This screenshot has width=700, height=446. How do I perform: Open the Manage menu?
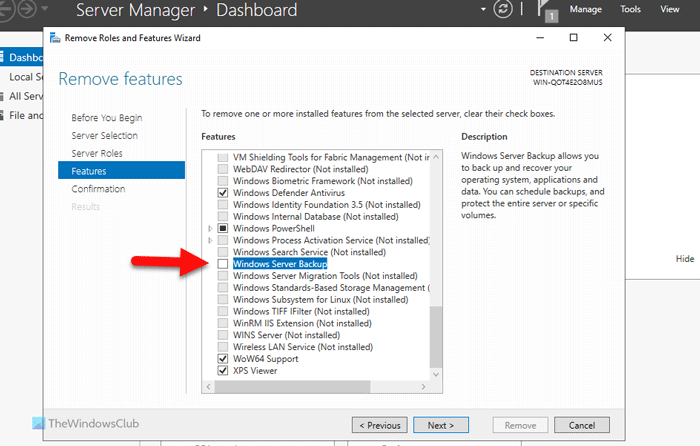point(585,9)
